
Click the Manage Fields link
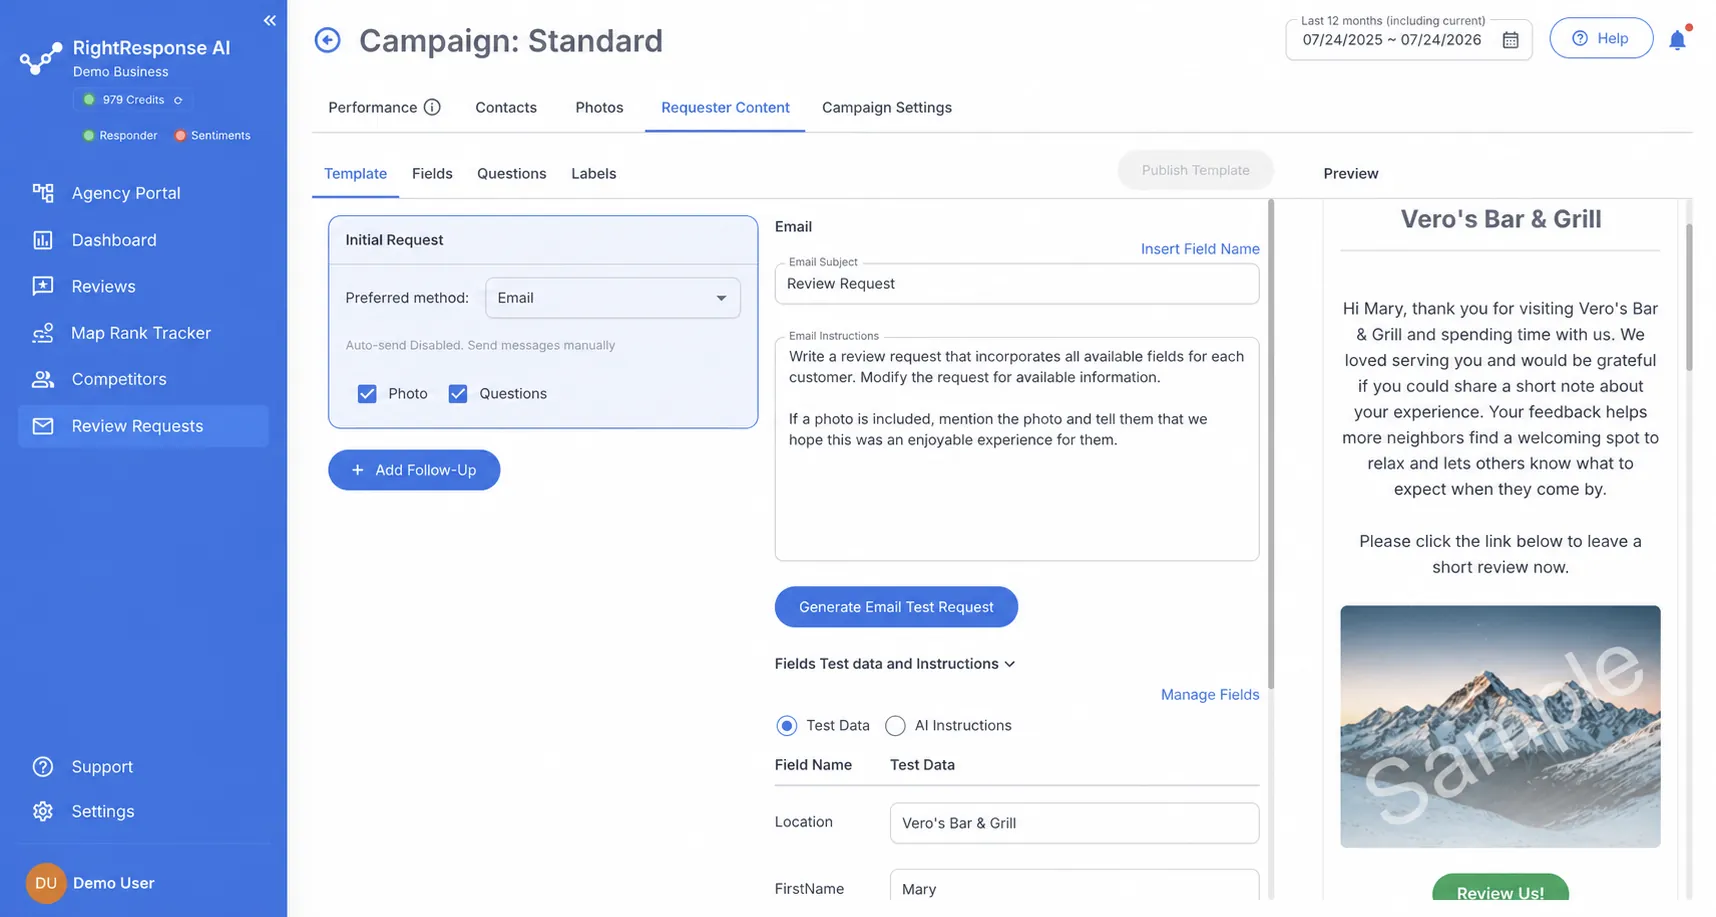[1210, 695]
